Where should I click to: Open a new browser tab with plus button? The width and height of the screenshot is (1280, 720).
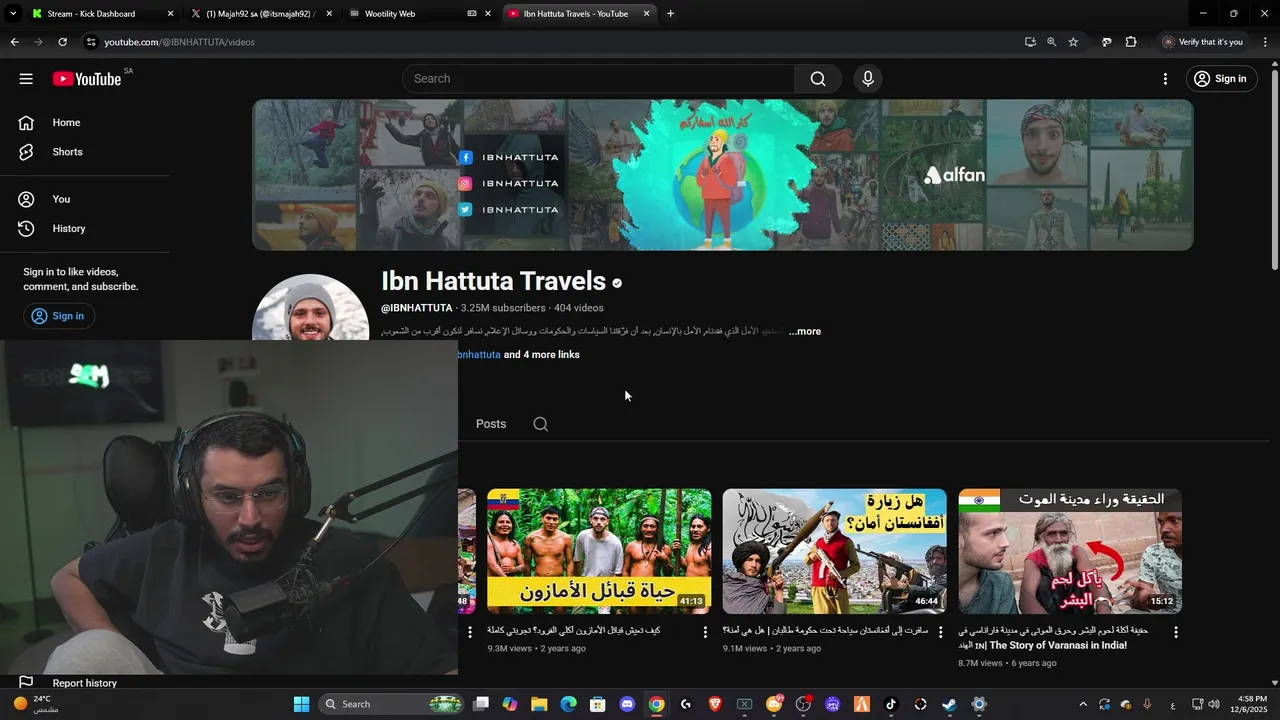tap(670, 14)
